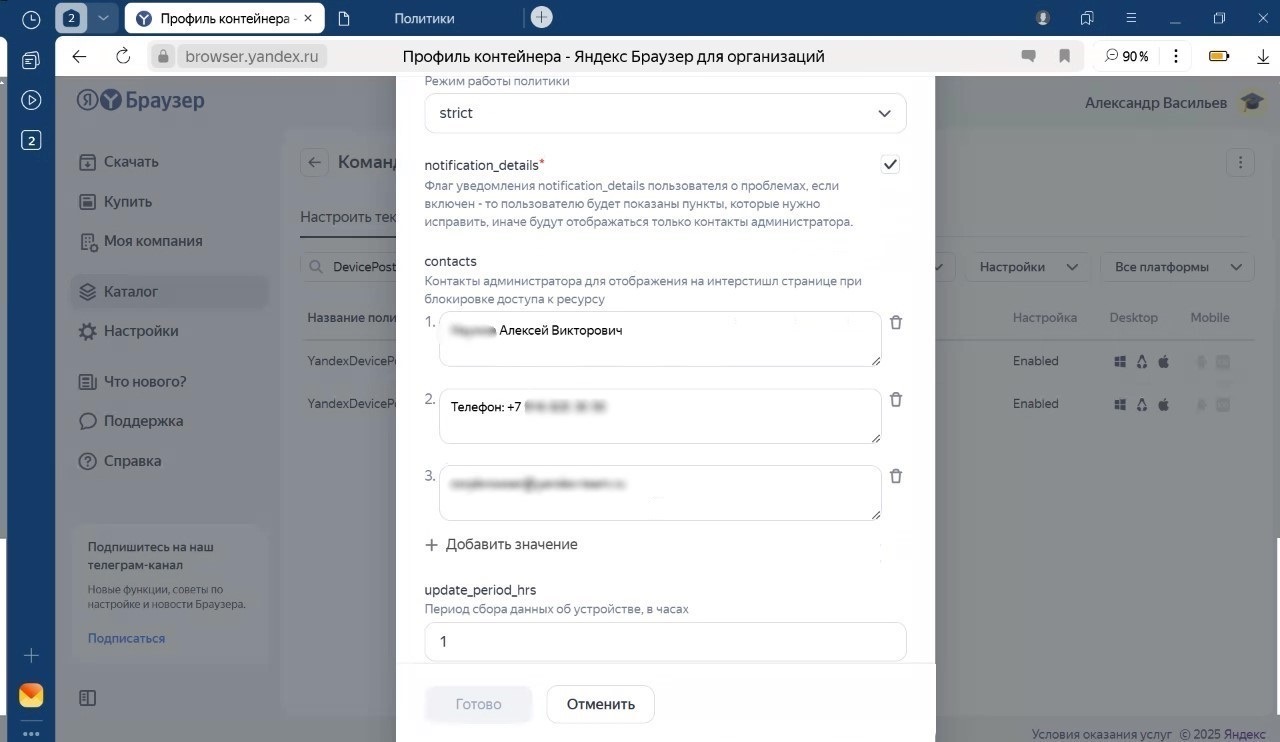Click the site lock security icon

click(x=165, y=57)
